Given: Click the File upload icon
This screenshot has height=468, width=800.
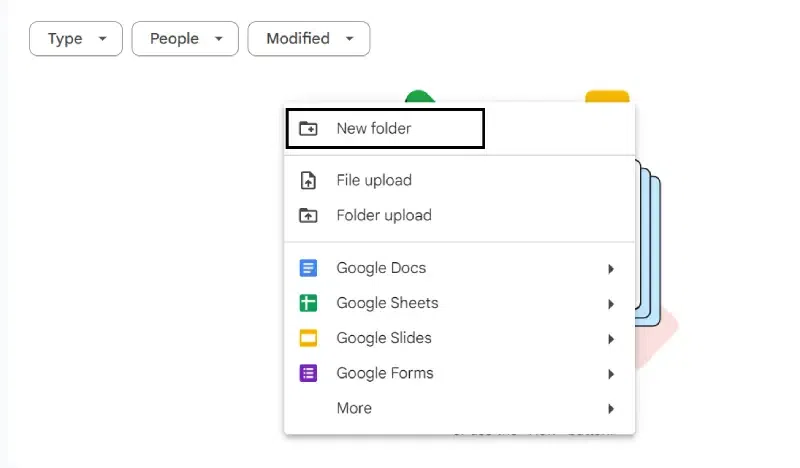Looking at the screenshot, I should click(308, 181).
